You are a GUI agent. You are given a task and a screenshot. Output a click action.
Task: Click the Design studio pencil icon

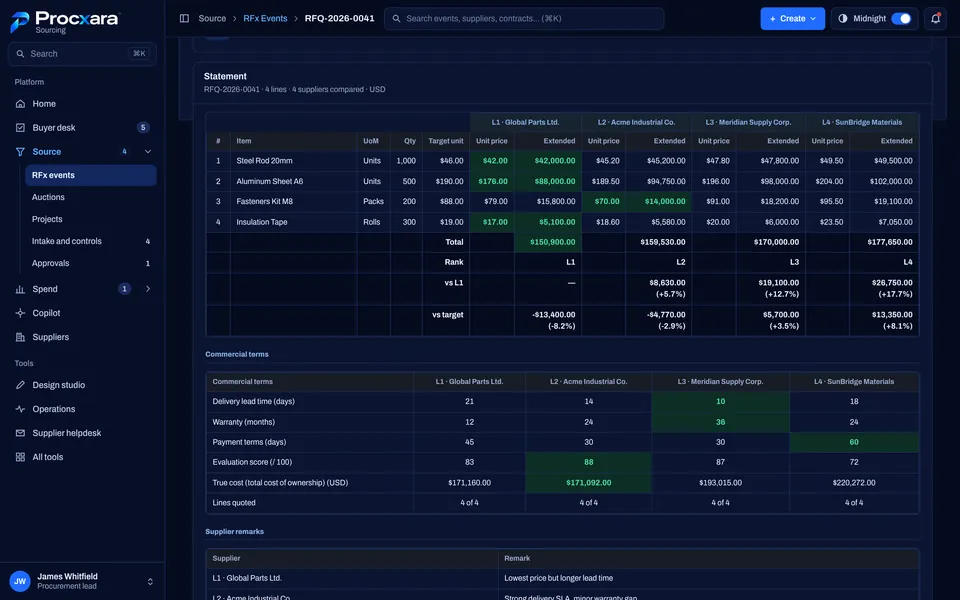coord(20,385)
